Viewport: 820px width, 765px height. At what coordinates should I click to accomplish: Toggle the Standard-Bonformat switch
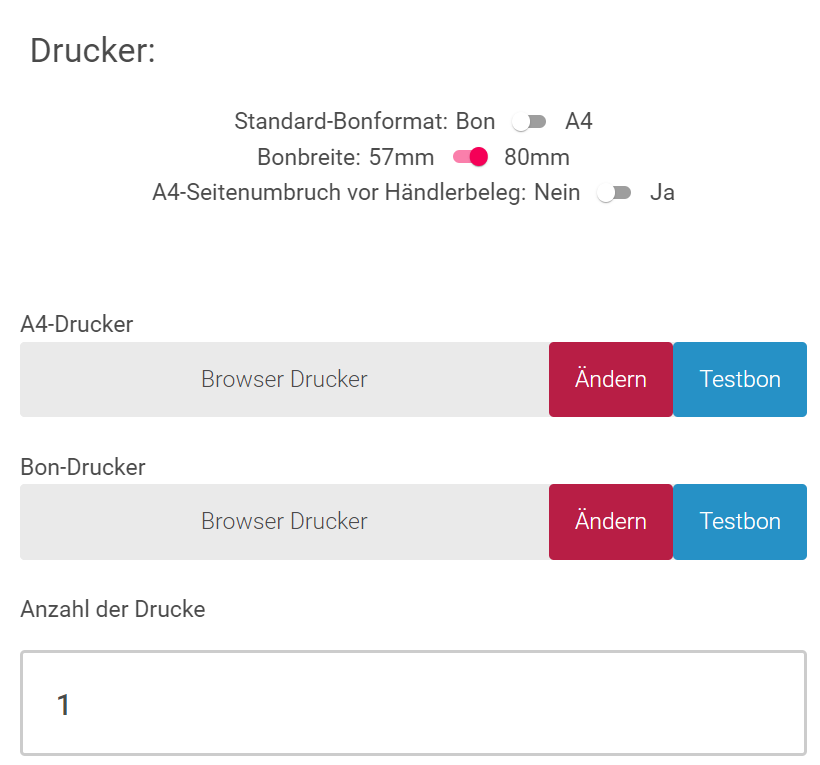(529, 122)
